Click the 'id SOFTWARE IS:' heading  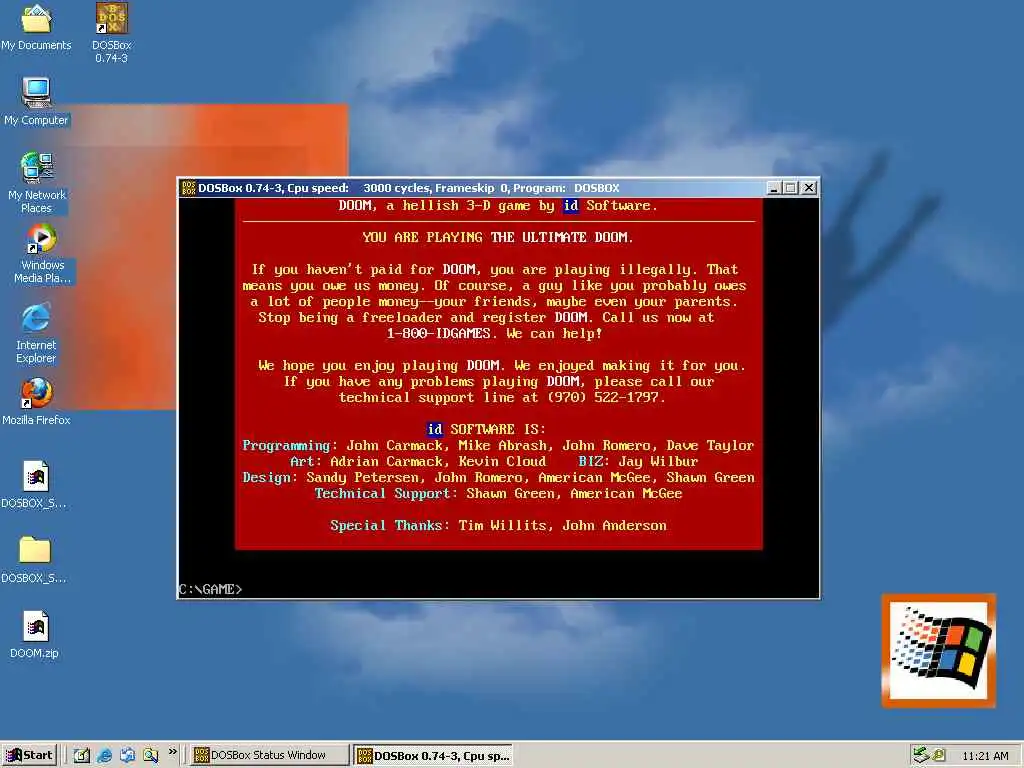486,429
